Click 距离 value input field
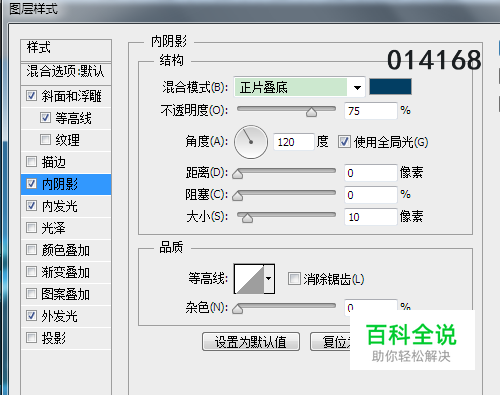Screen dimensions: 500x395 tap(371, 173)
